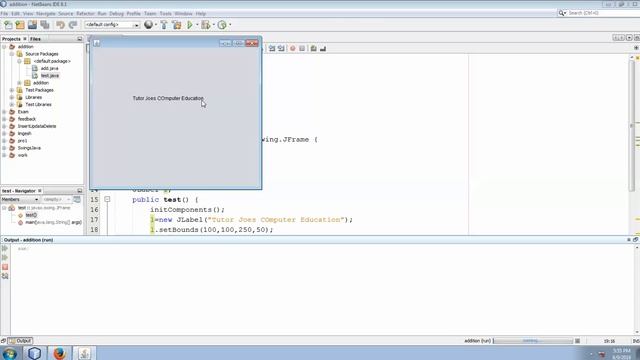Click the Profile Project clock icon

[x=222, y=25]
